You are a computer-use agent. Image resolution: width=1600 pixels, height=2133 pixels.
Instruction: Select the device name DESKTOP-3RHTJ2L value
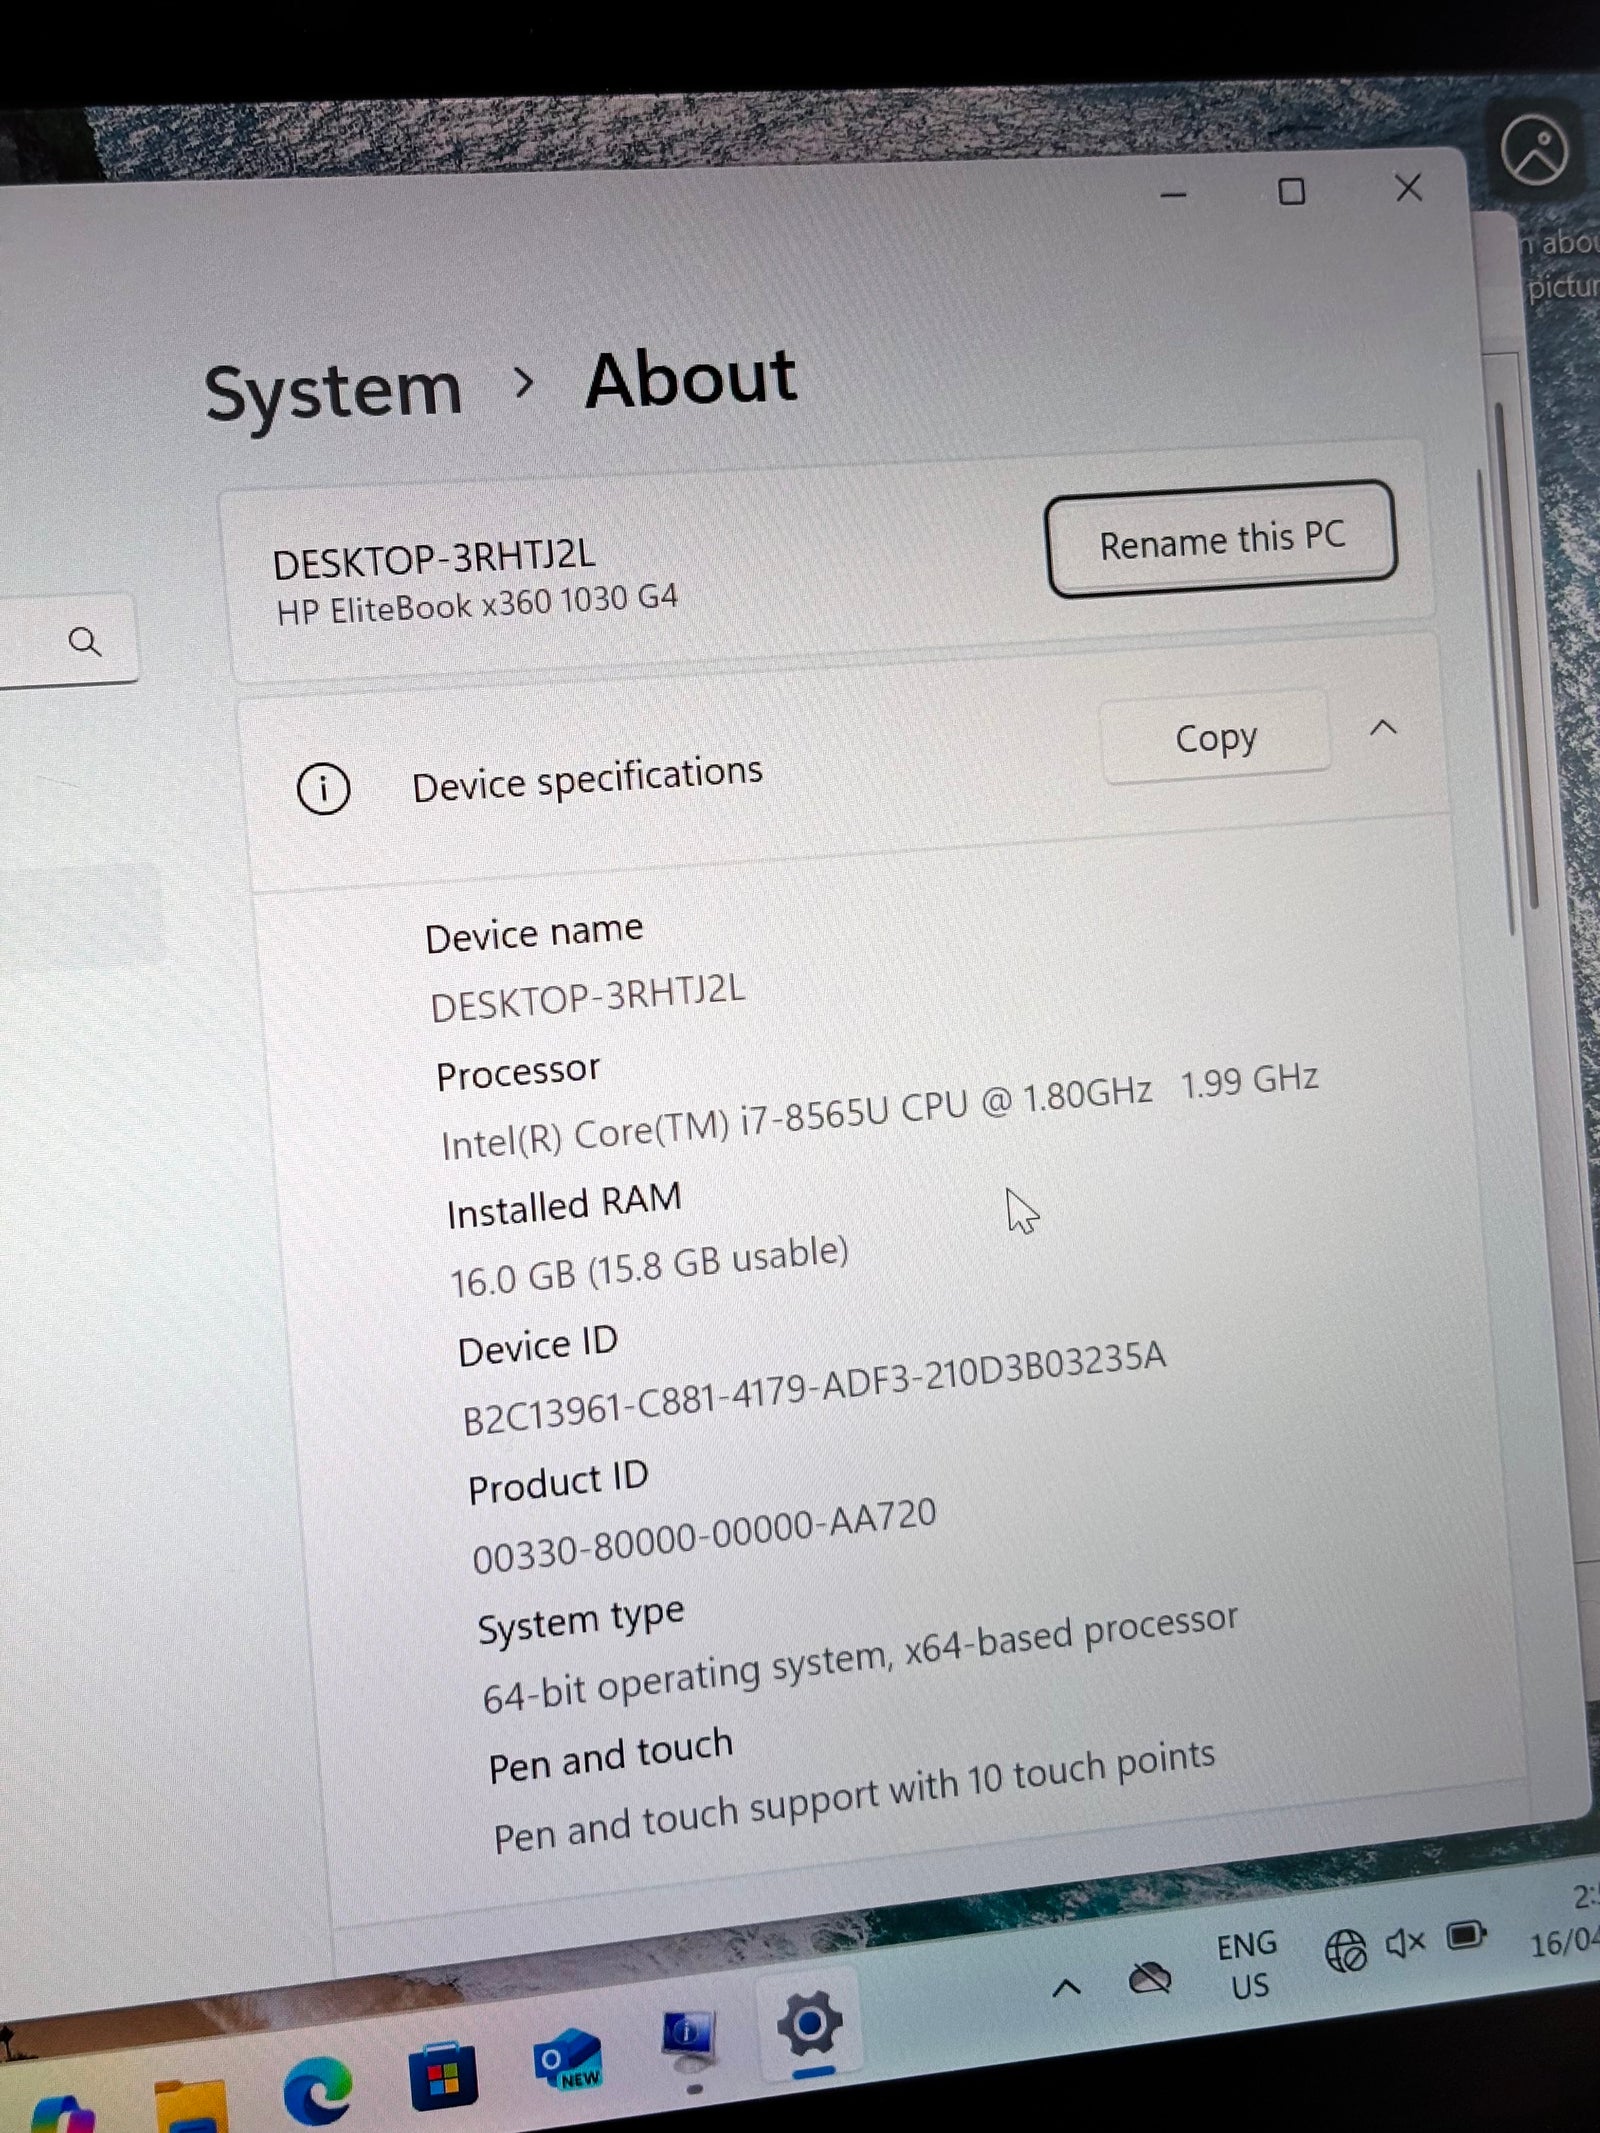(x=588, y=1000)
